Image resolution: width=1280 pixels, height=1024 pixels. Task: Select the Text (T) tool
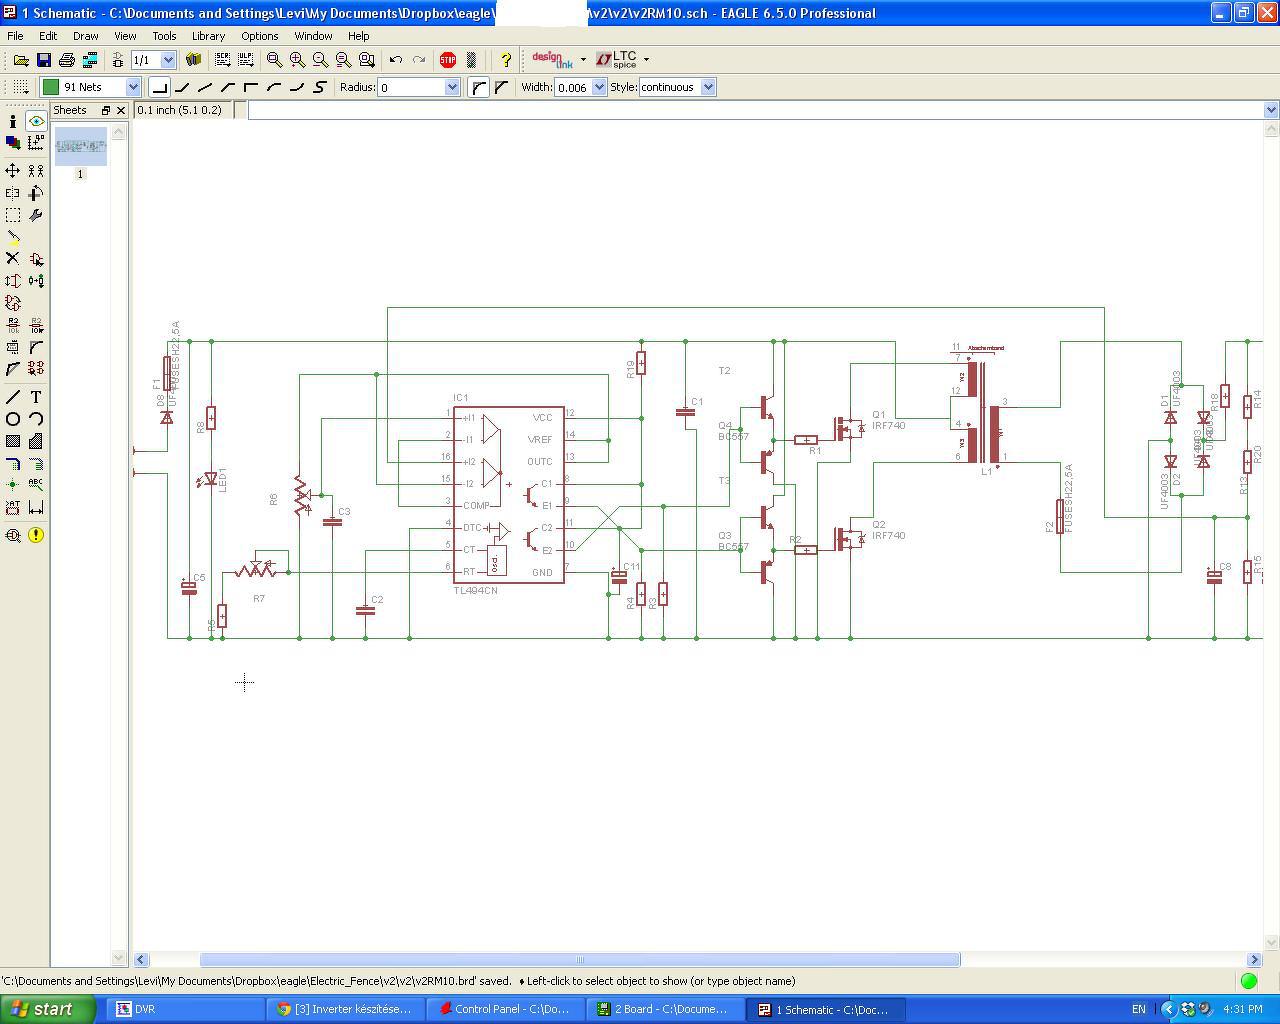pos(36,397)
